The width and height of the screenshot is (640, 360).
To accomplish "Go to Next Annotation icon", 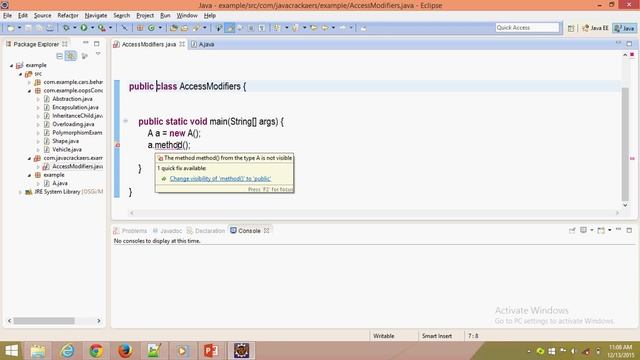I will [x=278, y=28].
